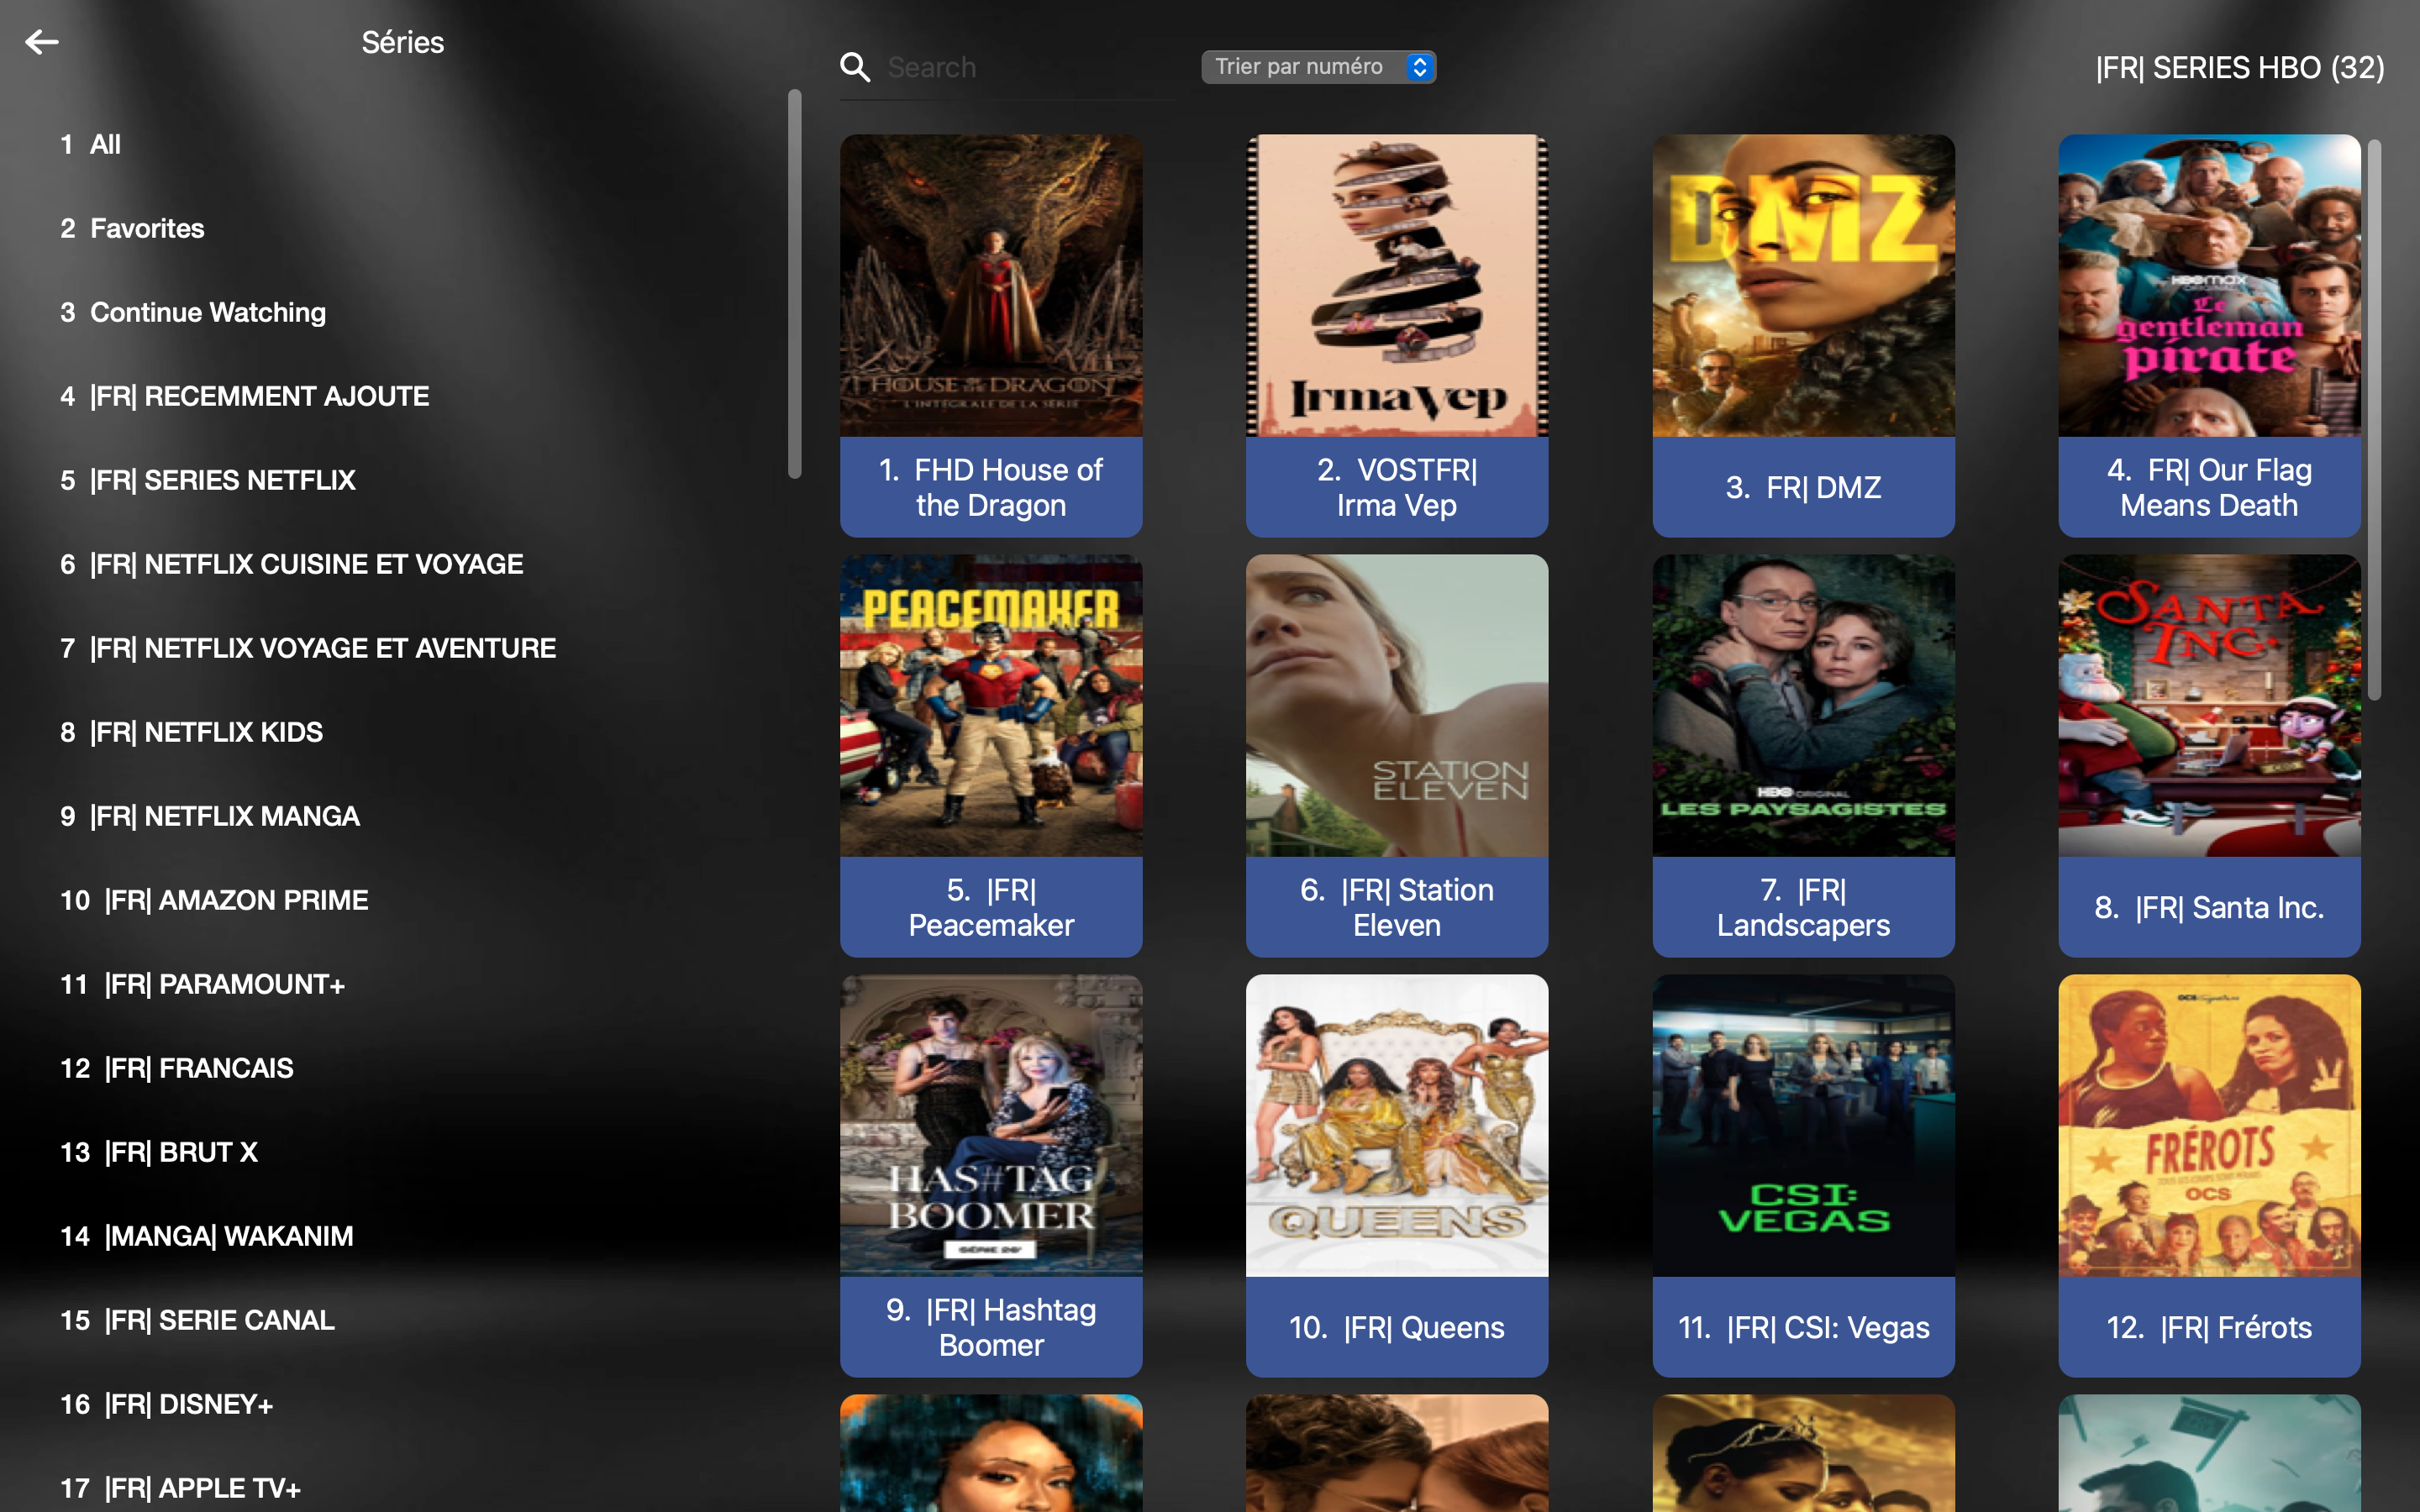This screenshot has width=2420, height=1512.
Task: Click title '2. VOSTFR| Irma Vep'
Action: tap(1397, 487)
